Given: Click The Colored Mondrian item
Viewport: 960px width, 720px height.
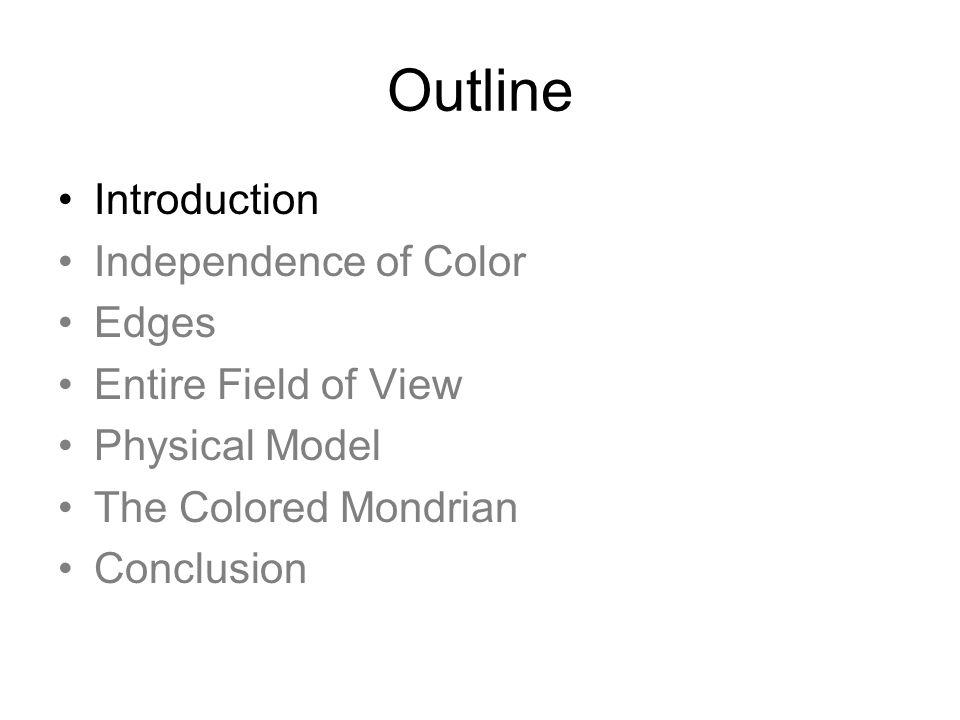Looking at the screenshot, I should tap(306, 507).
